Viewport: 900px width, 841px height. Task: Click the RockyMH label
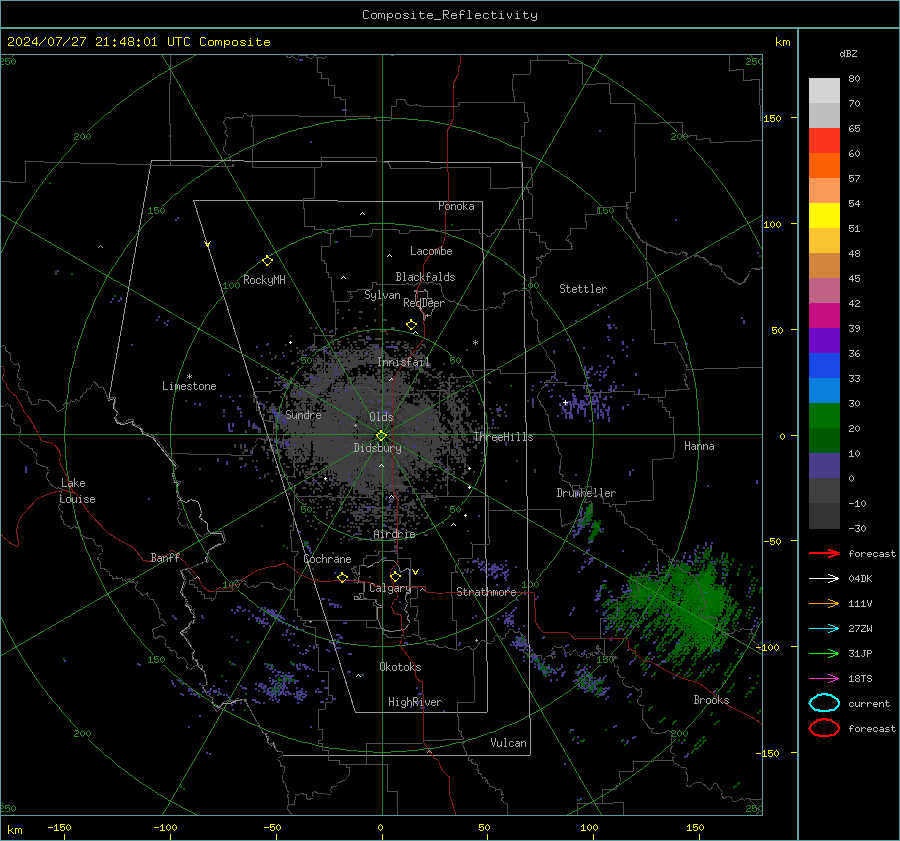264,280
